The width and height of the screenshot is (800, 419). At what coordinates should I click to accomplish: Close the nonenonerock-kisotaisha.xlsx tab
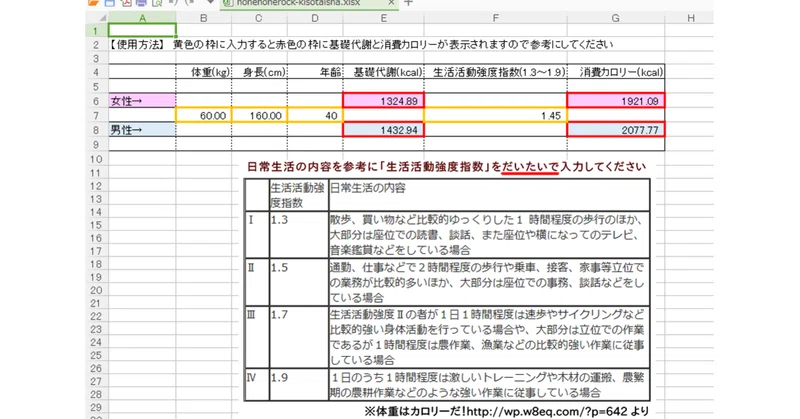[391, 3]
